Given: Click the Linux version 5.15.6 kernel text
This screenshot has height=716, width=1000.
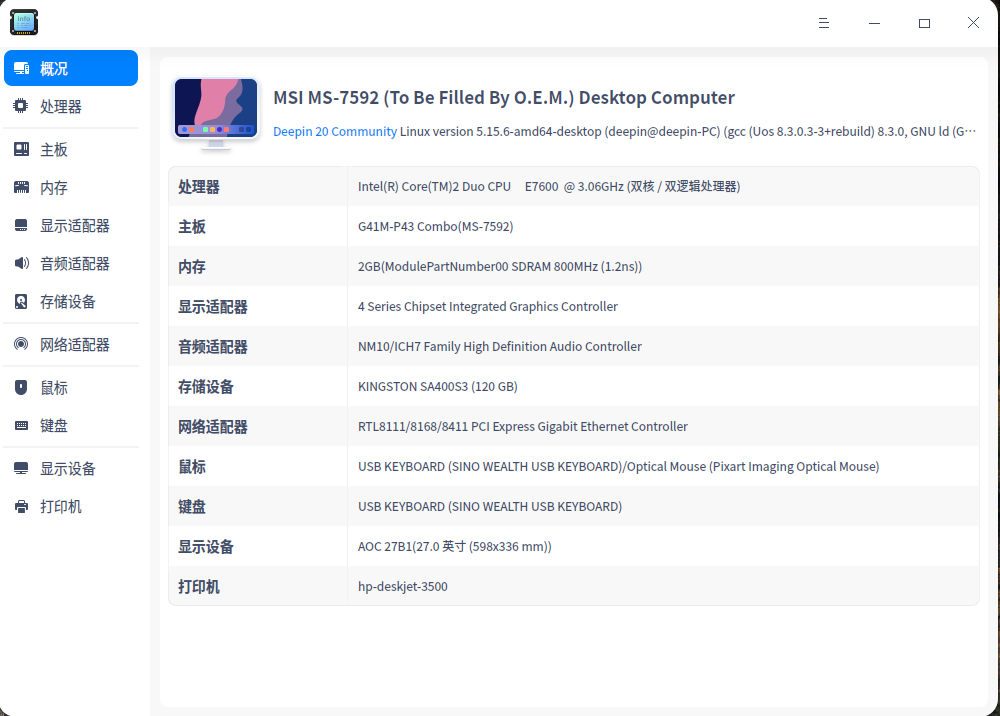Looking at the screenshot, I should 688,131.
